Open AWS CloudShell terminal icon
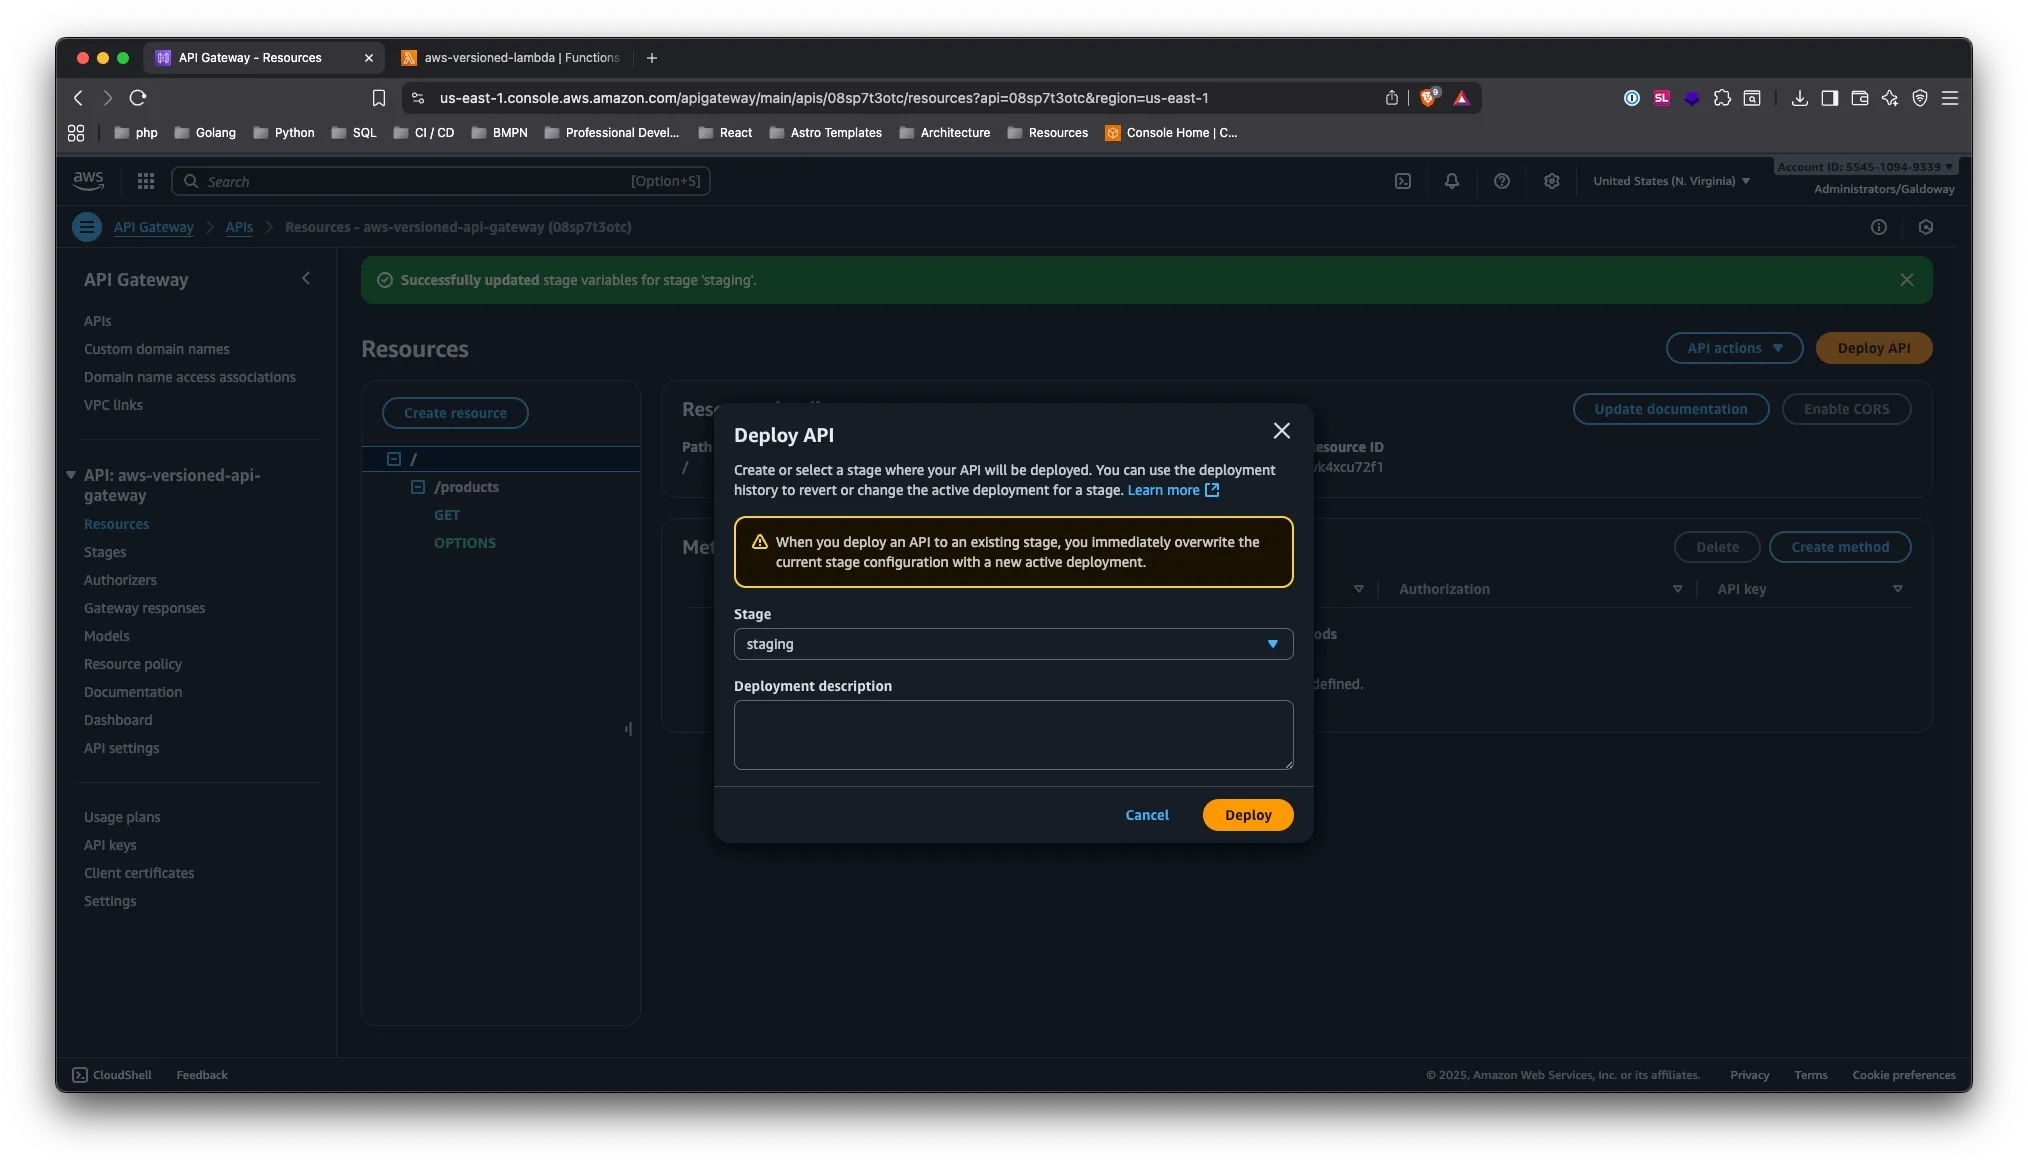This screenshot has width=2028, height=1166. click(x=80, y=1074)
